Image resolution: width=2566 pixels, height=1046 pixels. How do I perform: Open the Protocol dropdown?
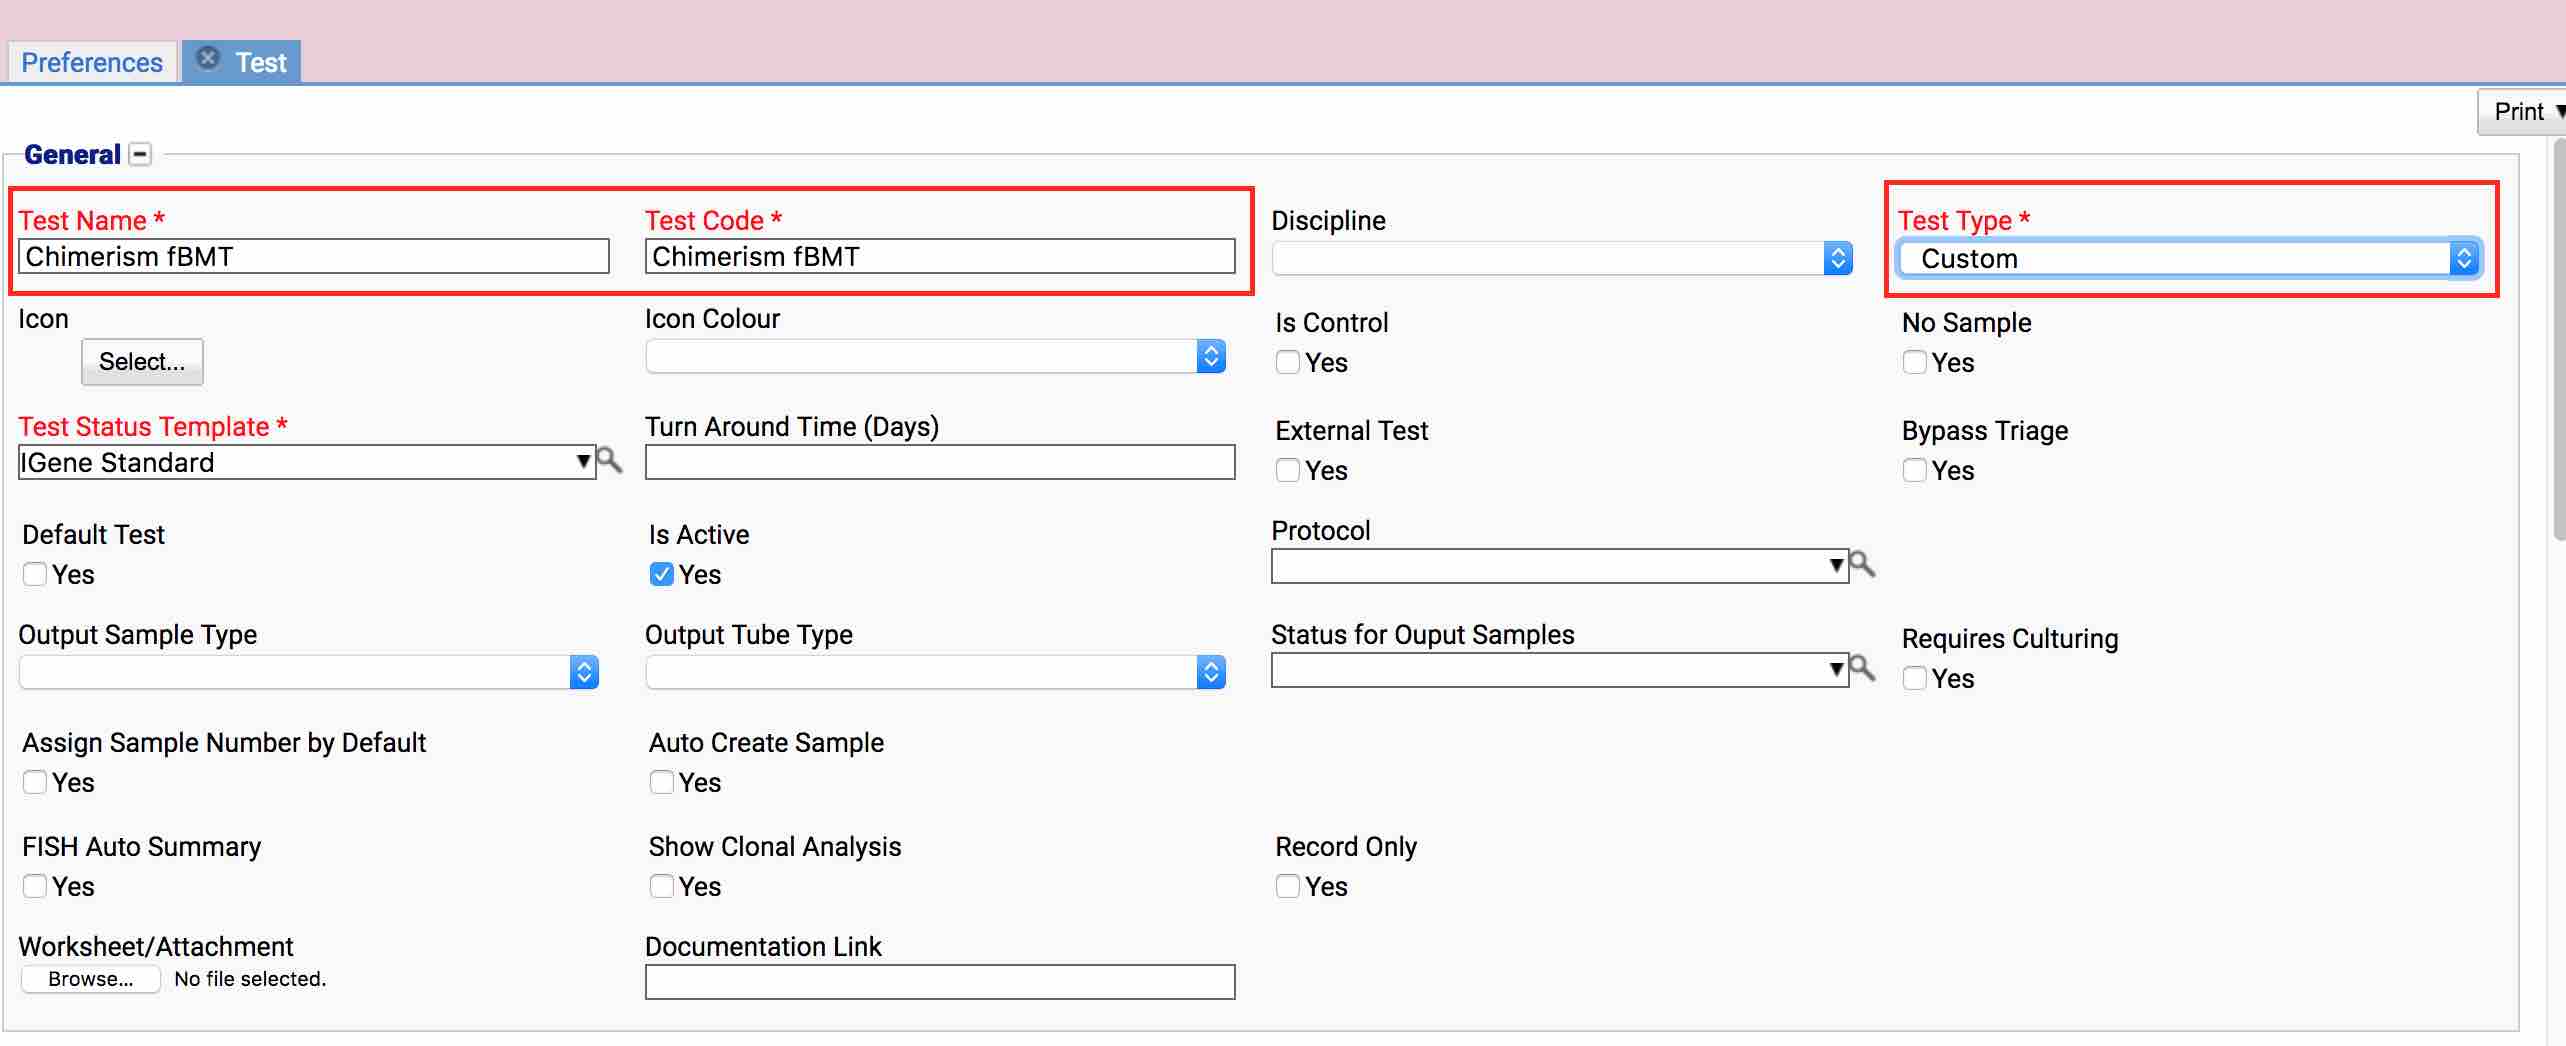[1560, 566]
